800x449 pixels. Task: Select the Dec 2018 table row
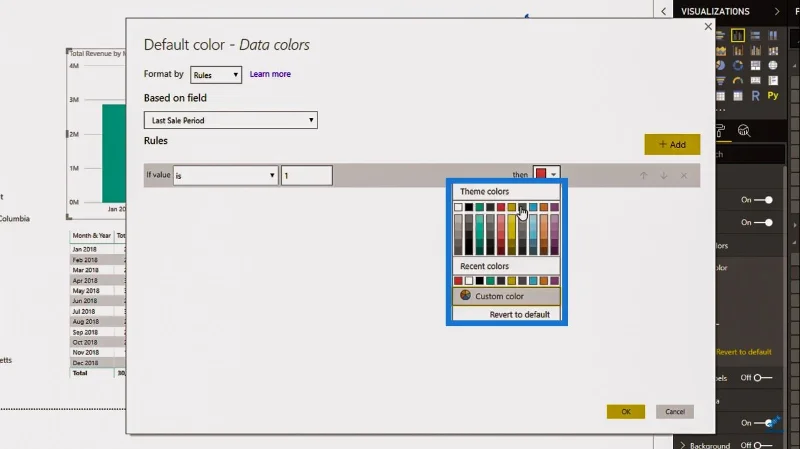pos(98,363)
